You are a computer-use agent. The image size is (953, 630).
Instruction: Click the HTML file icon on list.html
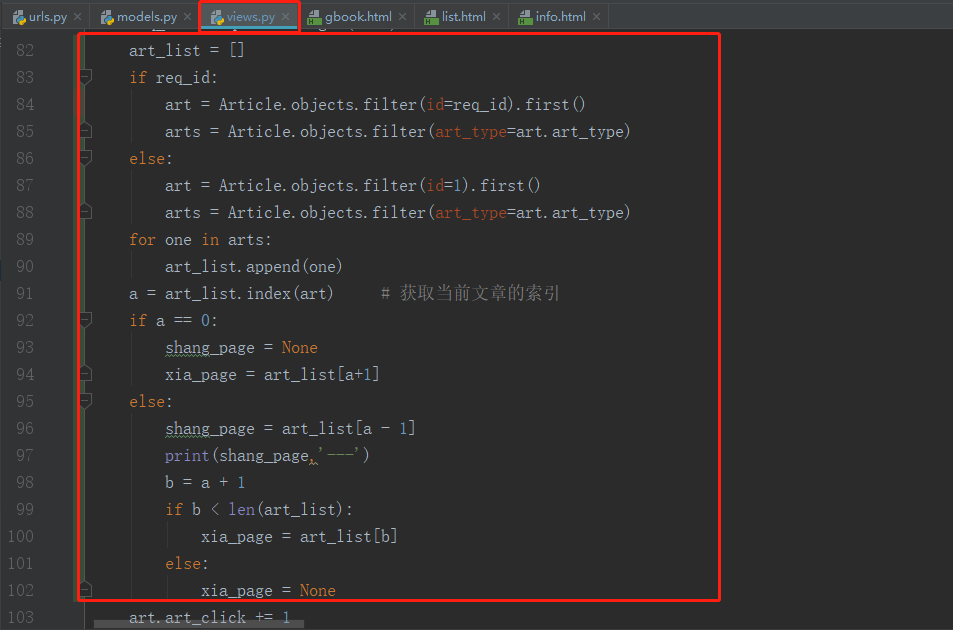(x=431, y=18)
